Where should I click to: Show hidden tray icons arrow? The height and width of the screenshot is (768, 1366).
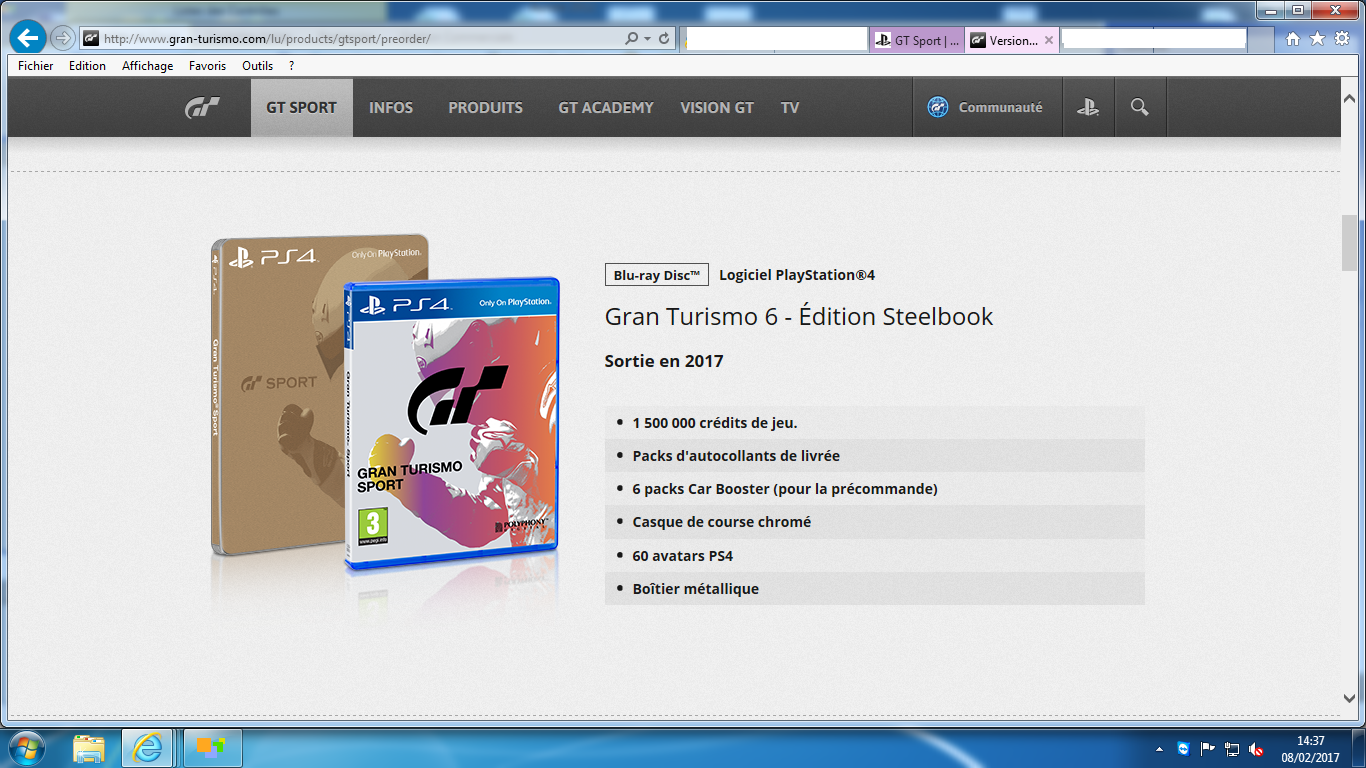1159,749
